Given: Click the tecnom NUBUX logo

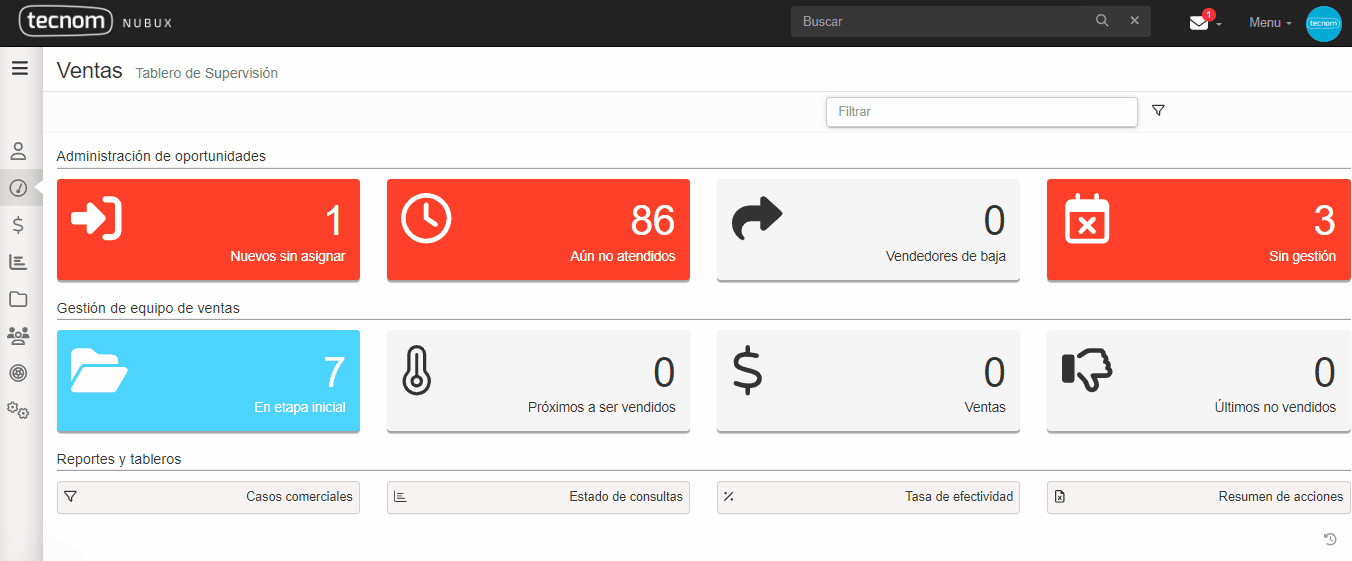Looking at the screenshot, I should point(94,21).
